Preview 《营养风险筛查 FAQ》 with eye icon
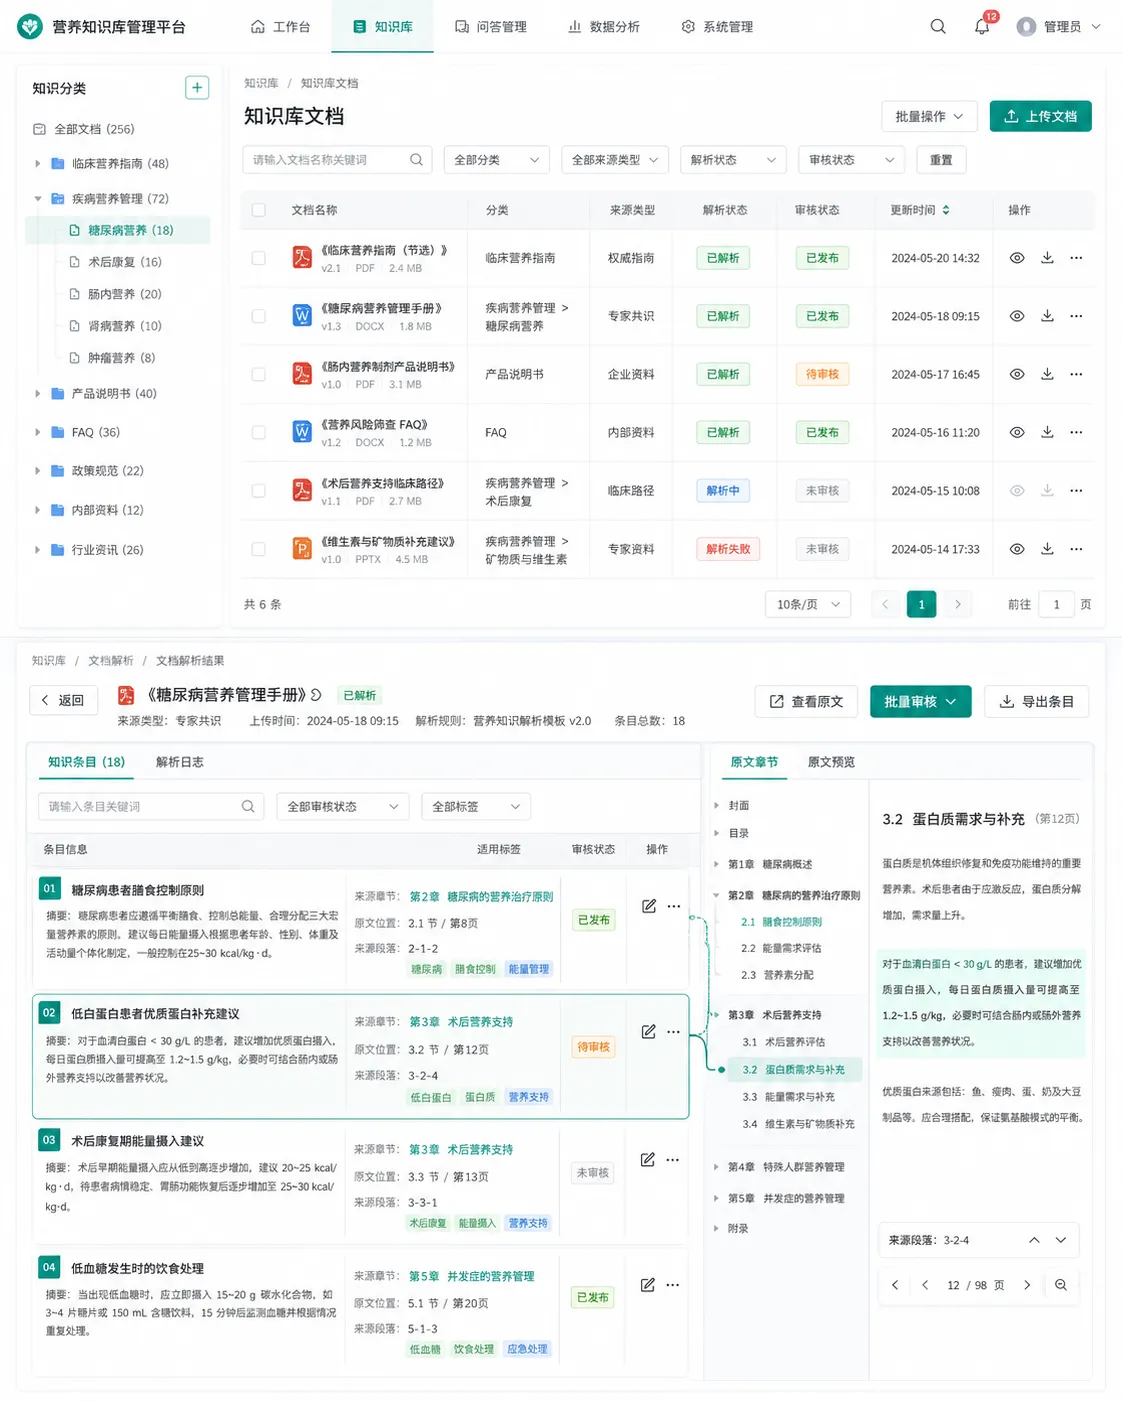Screen dimensions: 1122x1402 pos(1017,432)
